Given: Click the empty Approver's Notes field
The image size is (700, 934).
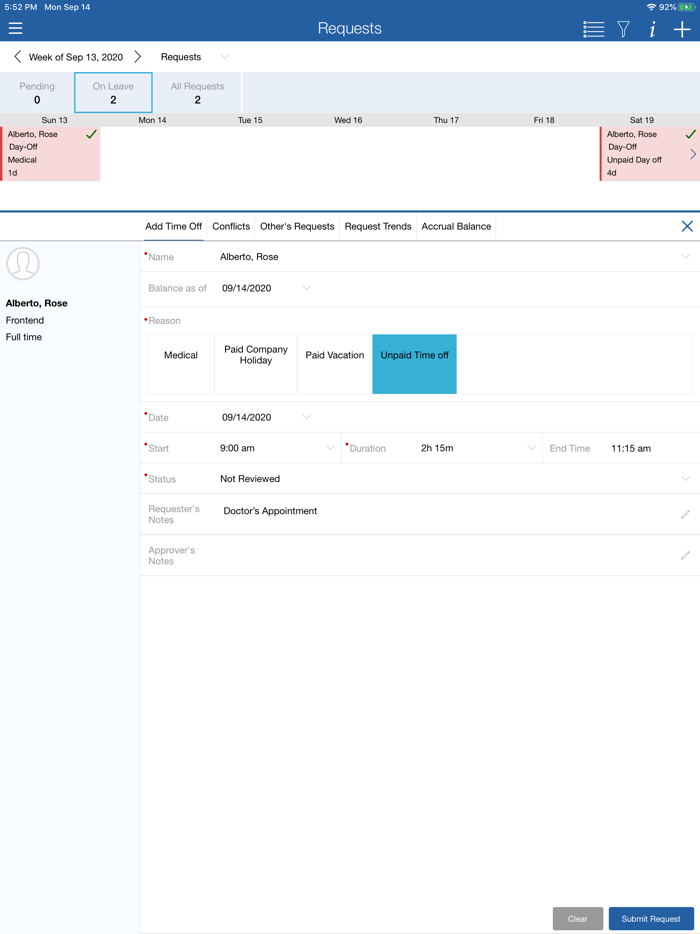Looking at the screenshot, I should 447,555.
